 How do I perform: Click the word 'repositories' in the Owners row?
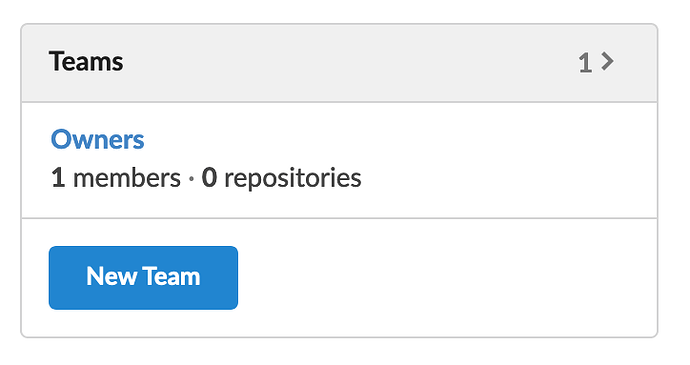click(293, 179)
